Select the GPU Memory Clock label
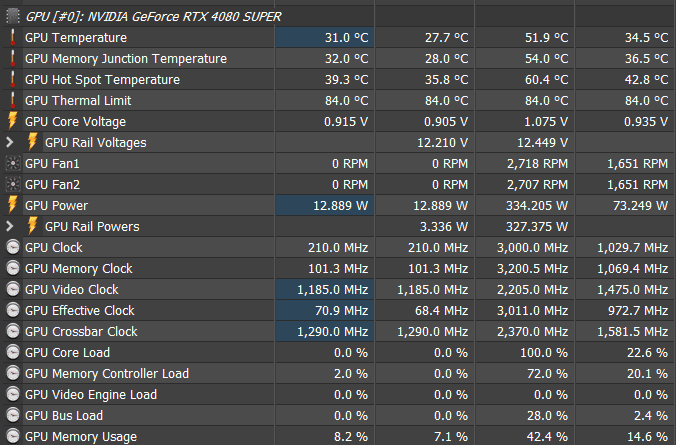The image size is (676, 445). [x=78, y=269]
